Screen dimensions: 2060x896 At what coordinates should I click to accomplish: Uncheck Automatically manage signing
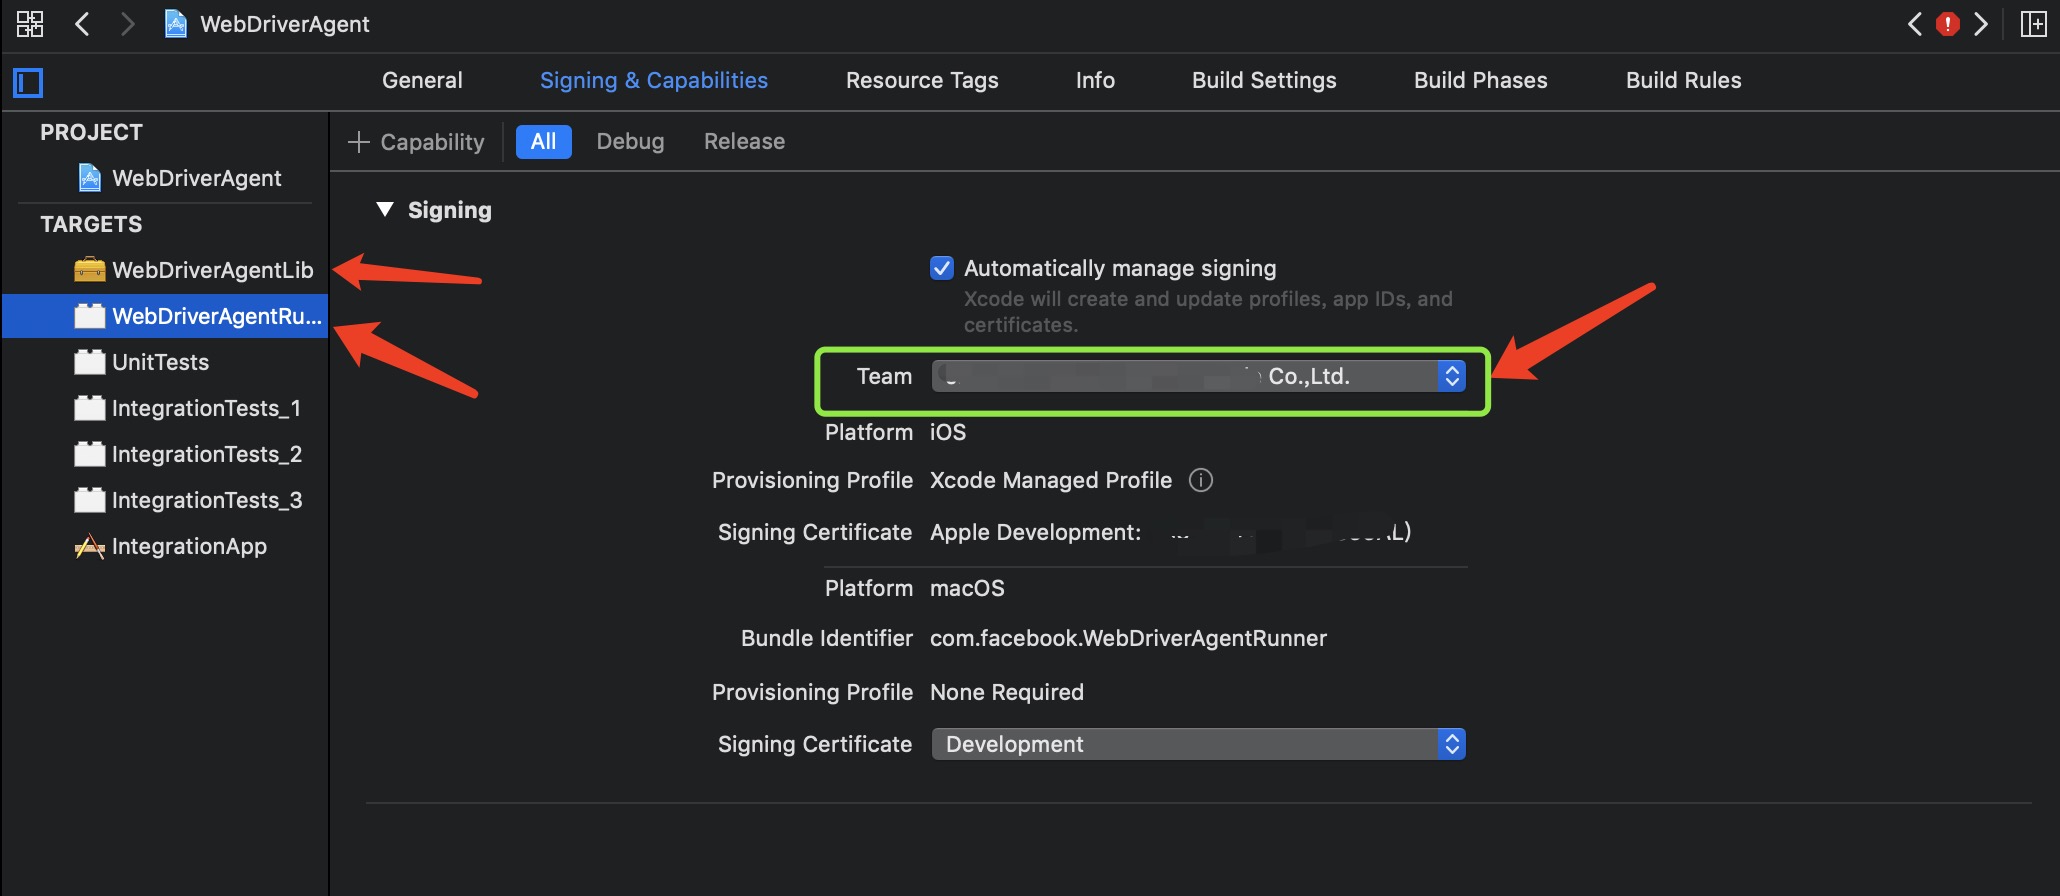942,268
